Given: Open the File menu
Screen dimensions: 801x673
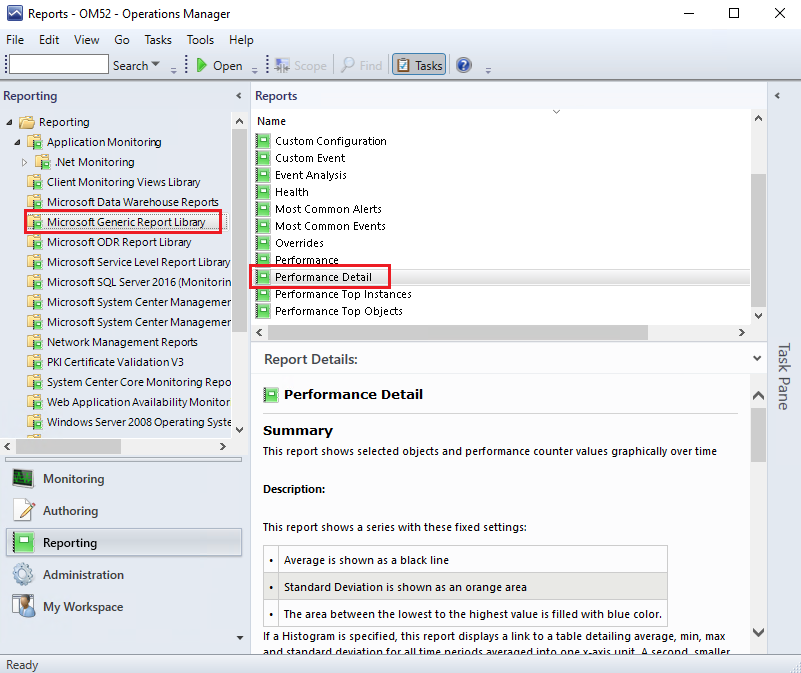Looking at the screenshot, I should tap(15, 40).
